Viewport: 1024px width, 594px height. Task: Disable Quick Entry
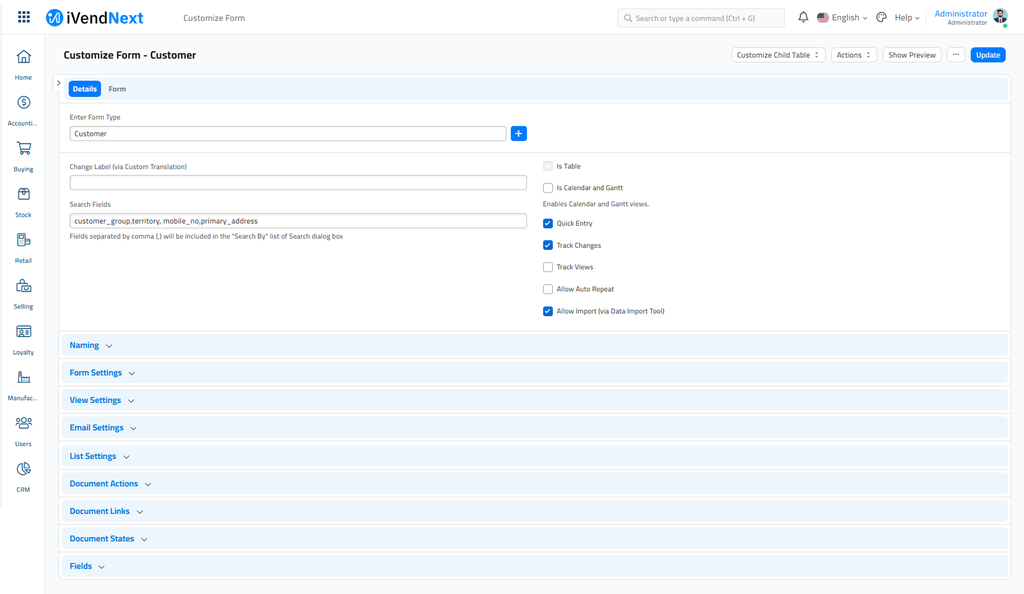[548, 223]
